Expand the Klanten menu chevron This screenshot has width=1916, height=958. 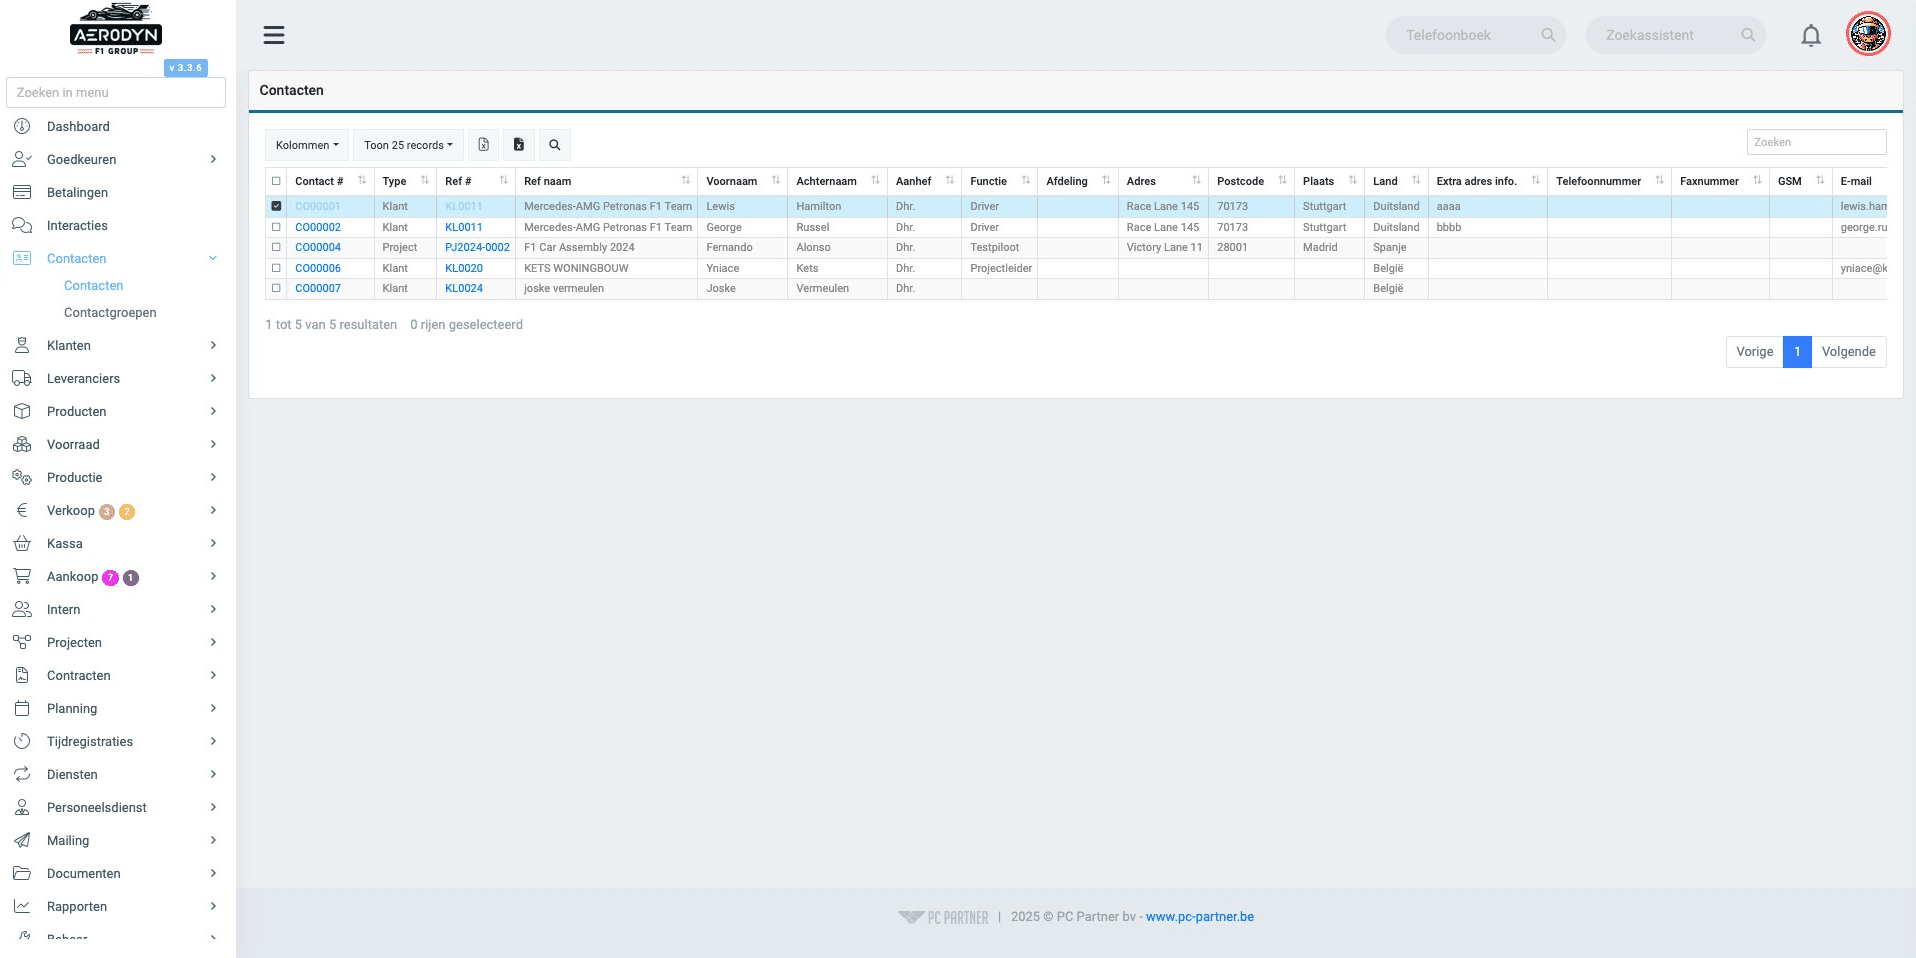click(x=213, y=345)
